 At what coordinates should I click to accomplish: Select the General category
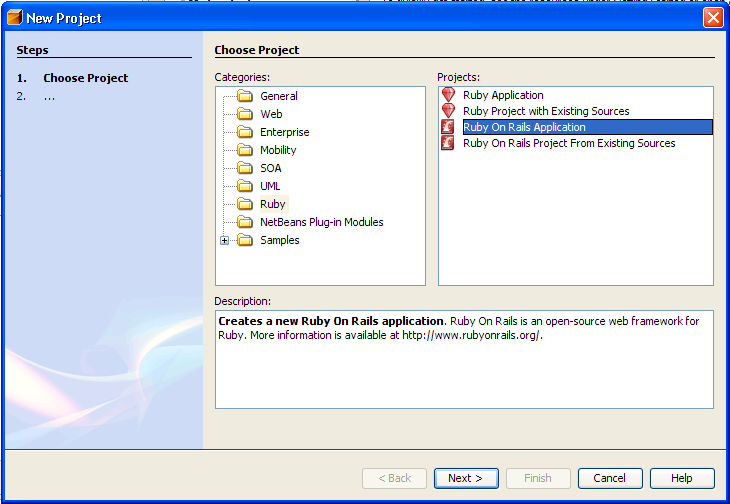point(279,96)
